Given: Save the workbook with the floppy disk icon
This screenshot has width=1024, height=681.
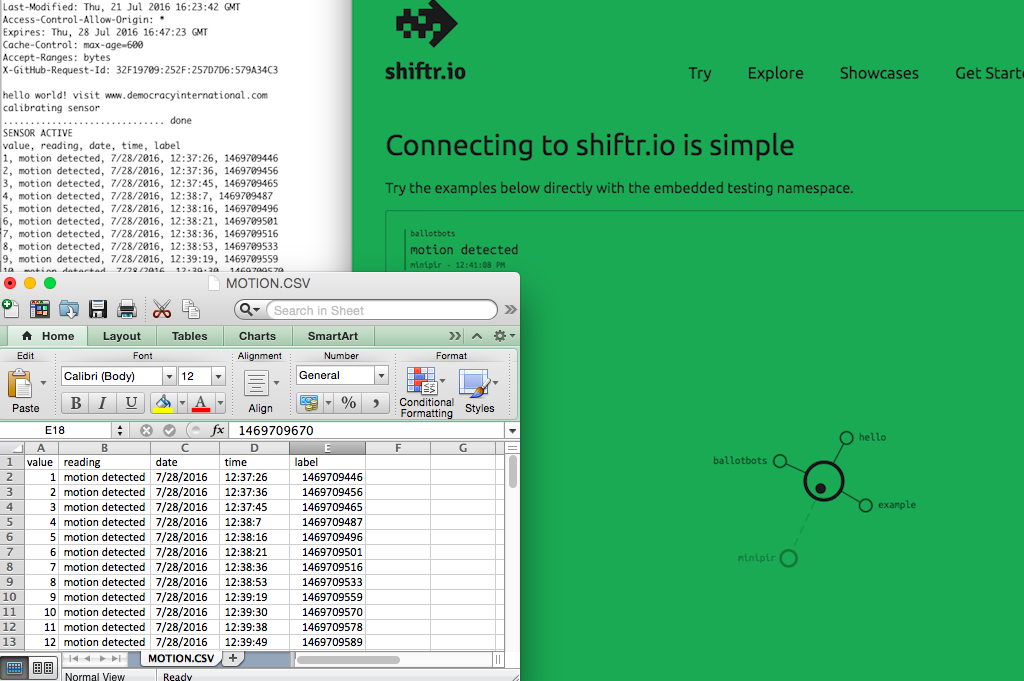Looking at the screenshot, I should tap(98, 309).
